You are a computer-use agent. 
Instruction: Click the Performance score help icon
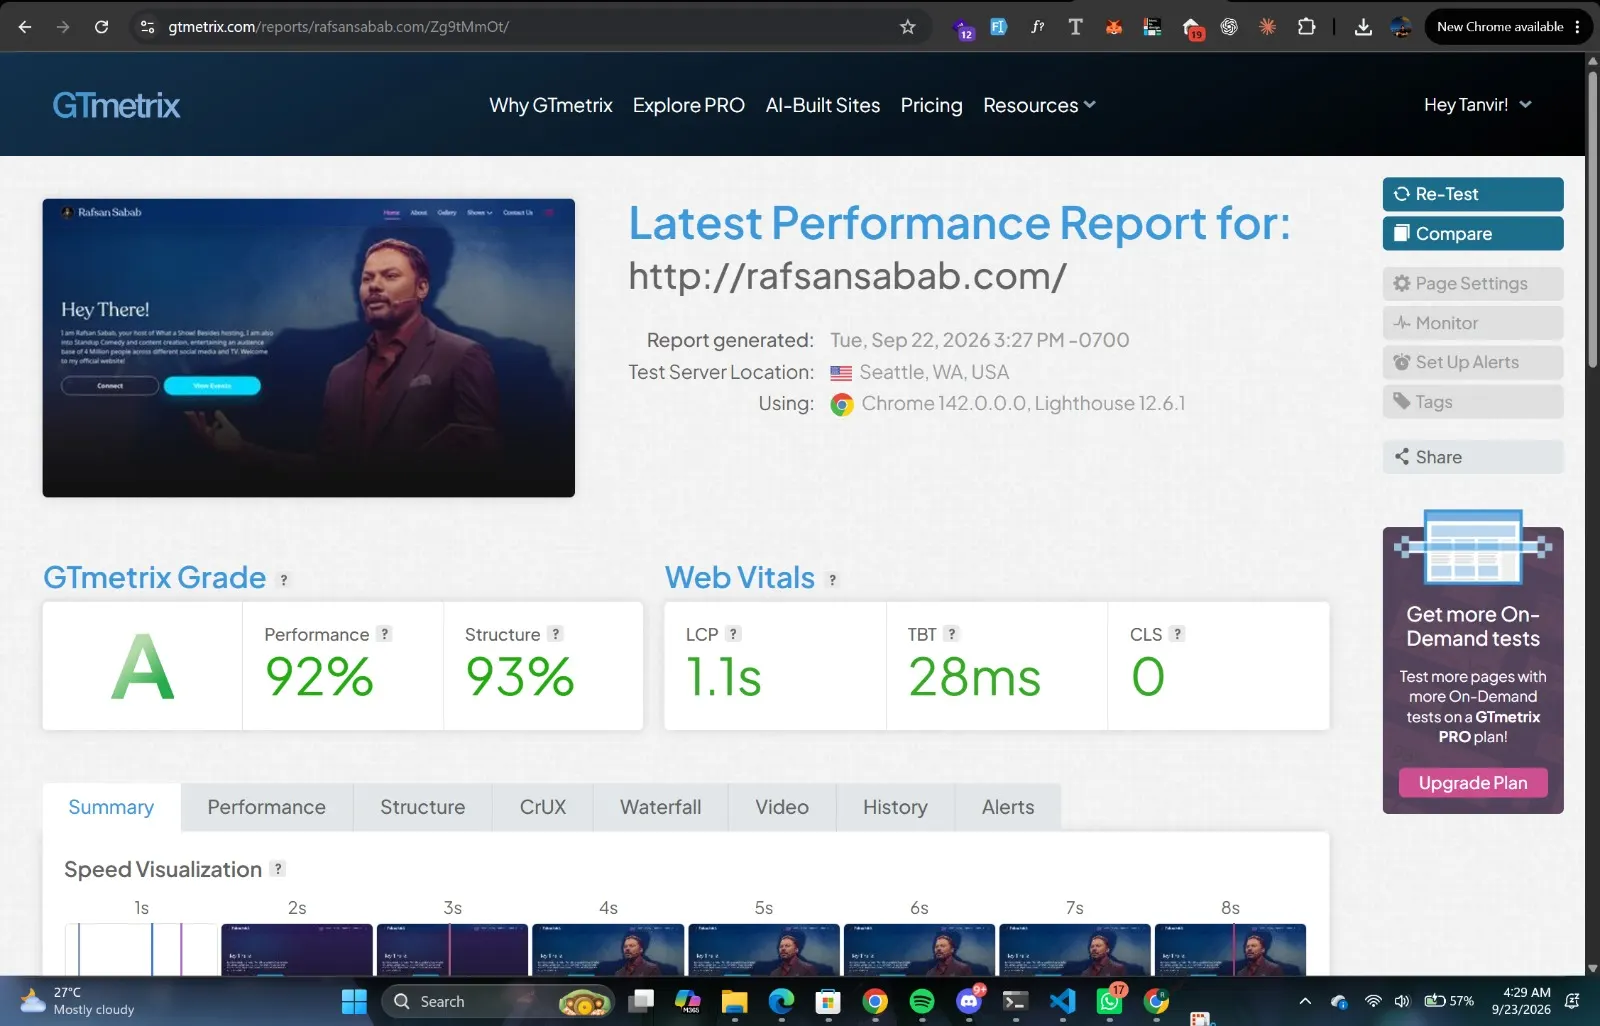tap(384, 634)
